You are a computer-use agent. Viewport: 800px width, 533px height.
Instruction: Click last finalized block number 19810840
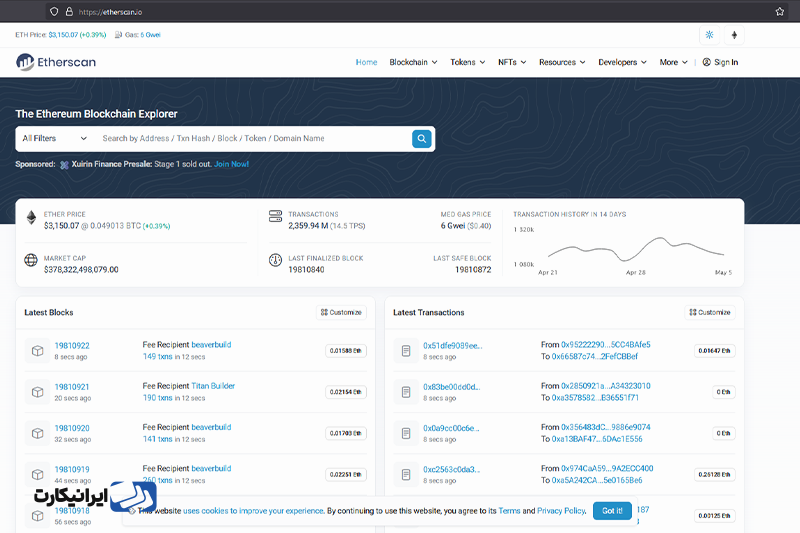pos(306,270)
